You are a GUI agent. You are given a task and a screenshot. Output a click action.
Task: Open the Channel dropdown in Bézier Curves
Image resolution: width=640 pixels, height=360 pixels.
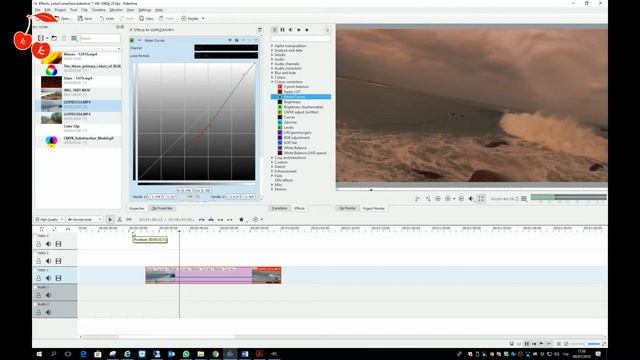(226, 48)
